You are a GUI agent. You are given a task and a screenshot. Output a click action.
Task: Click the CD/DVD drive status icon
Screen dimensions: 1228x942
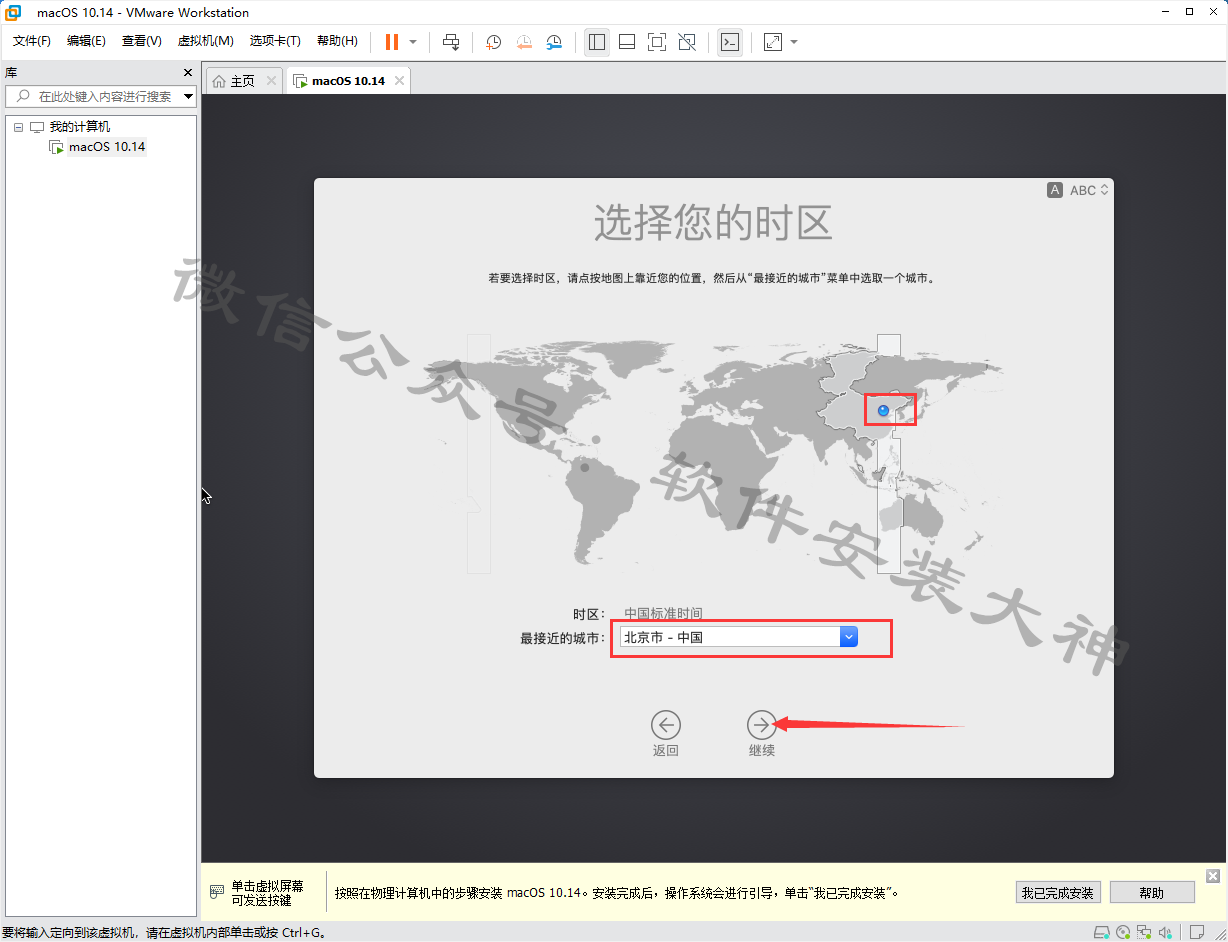click(1123, 933)
